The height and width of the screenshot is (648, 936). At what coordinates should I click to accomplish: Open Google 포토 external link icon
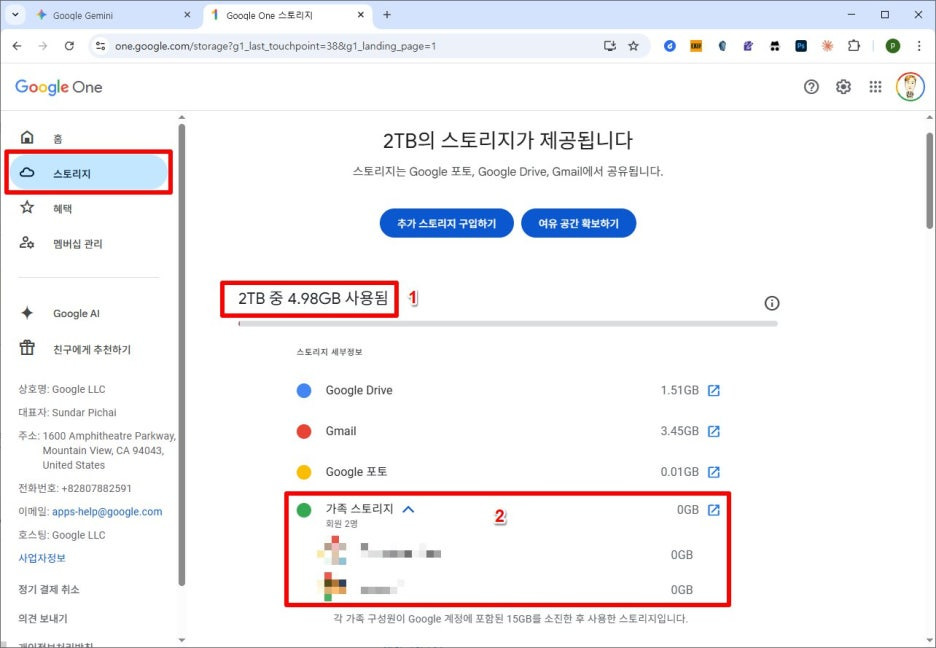713,472
